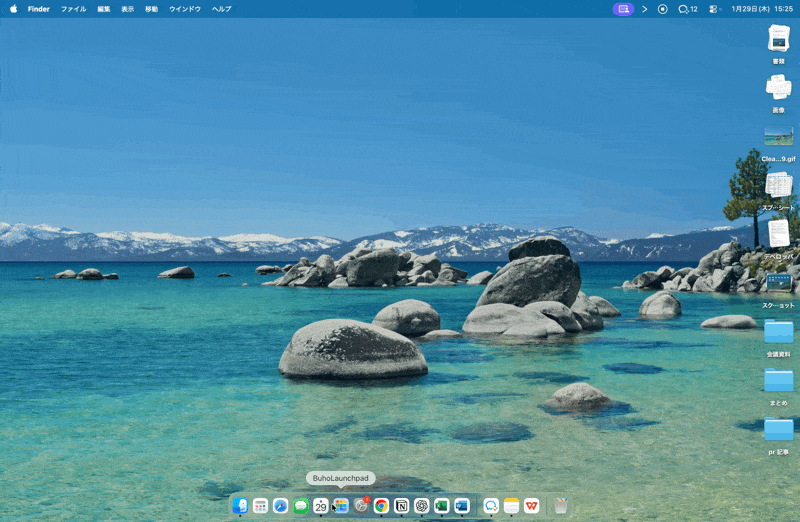This screenshot has width=800, height=522.
Task: Click the screen recording stop indicator
Action: [x=662, y=8]
